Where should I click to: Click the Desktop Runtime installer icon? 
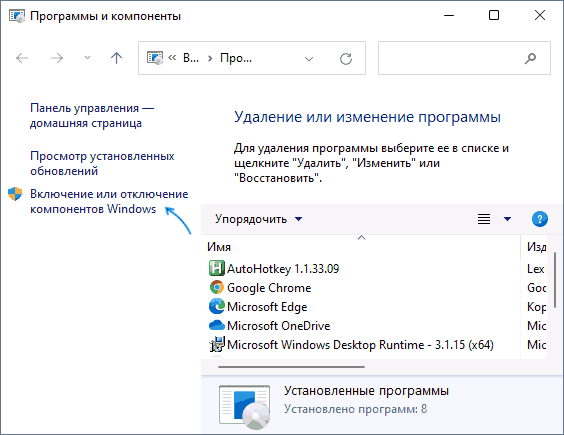(217, 344)
